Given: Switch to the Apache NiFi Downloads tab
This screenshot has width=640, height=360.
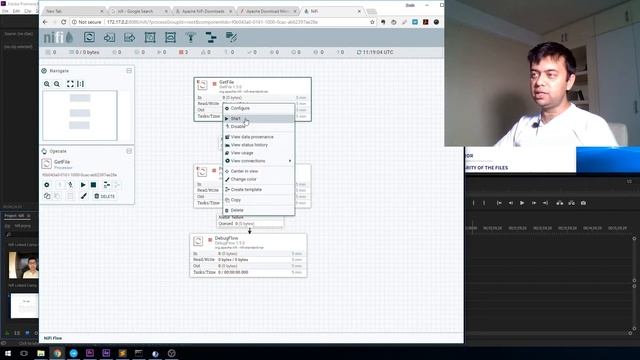Looking at the screenshot, I should click(202, 11).
